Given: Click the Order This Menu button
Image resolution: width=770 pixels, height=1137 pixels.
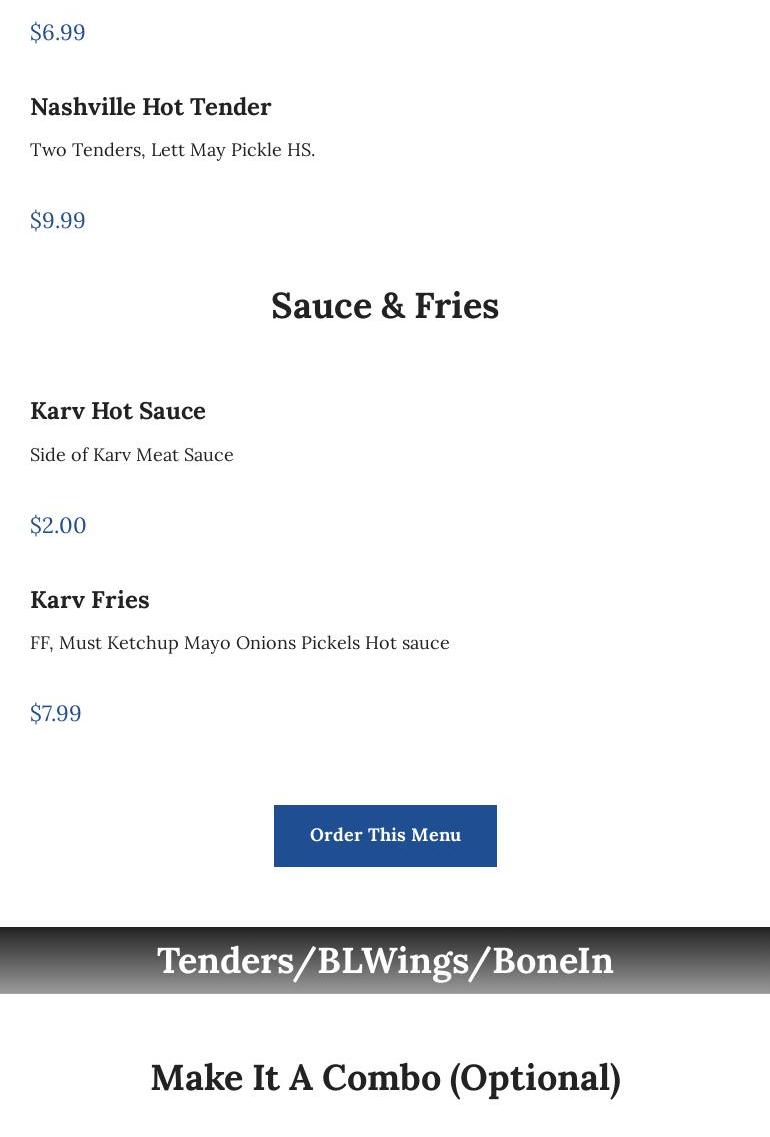Looking at the screenshot, I should (385, 835).
